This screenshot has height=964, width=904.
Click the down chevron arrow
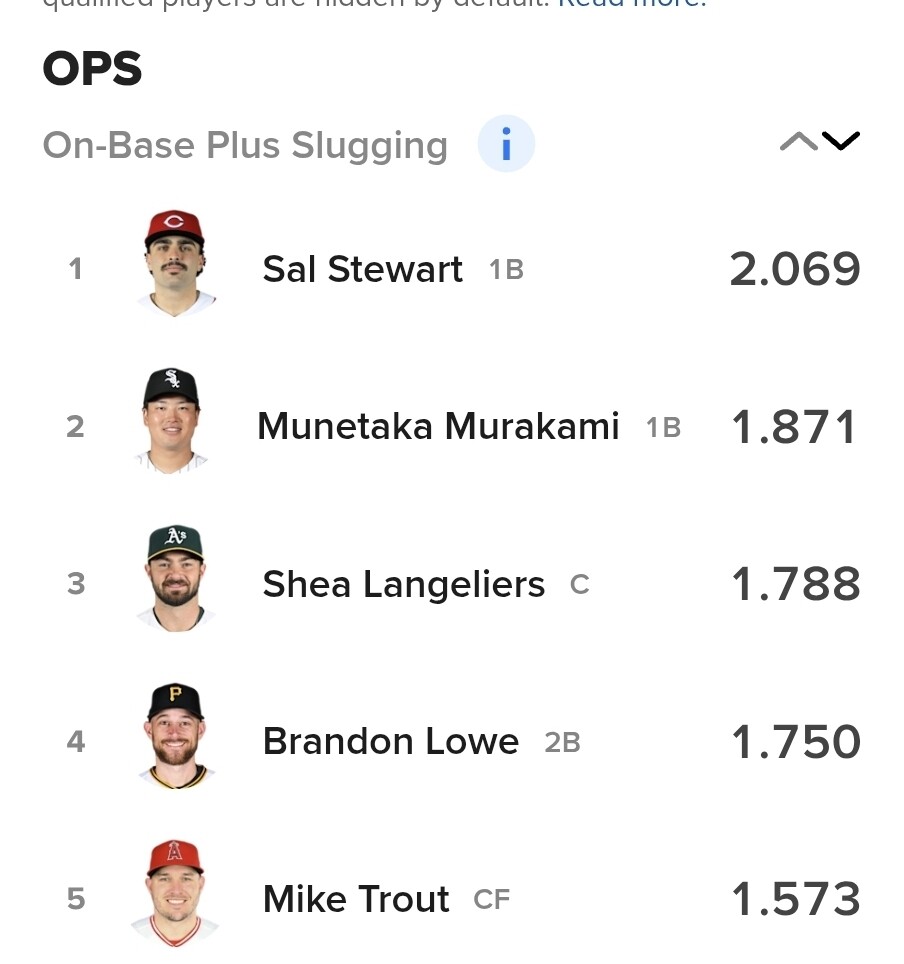(841, 141)
